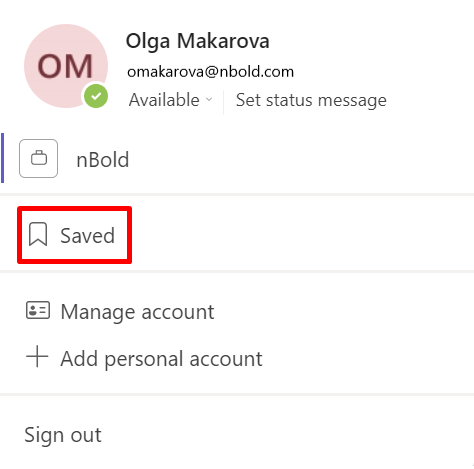The width and height of the screenshot is (474, 469).
Task: Click the separator line above Sign out
Action: point(237,395)
